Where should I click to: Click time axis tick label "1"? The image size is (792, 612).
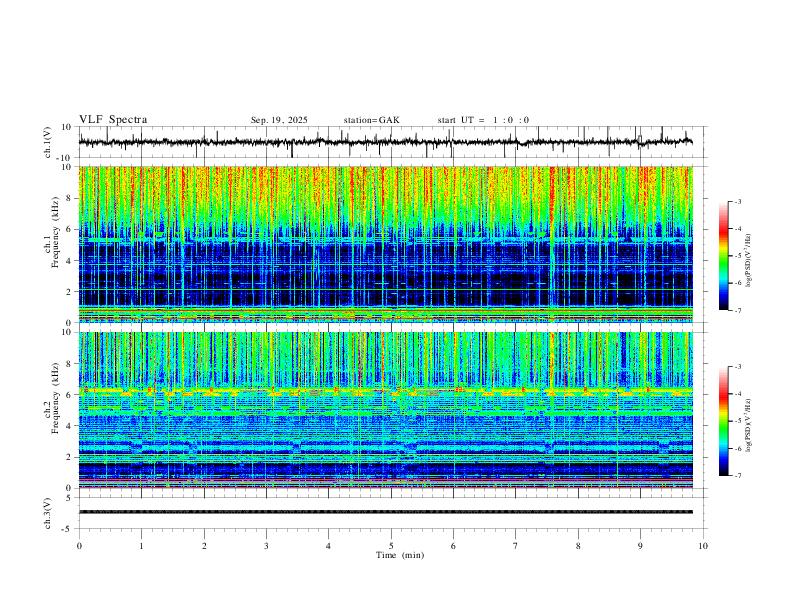coord(141,546)
